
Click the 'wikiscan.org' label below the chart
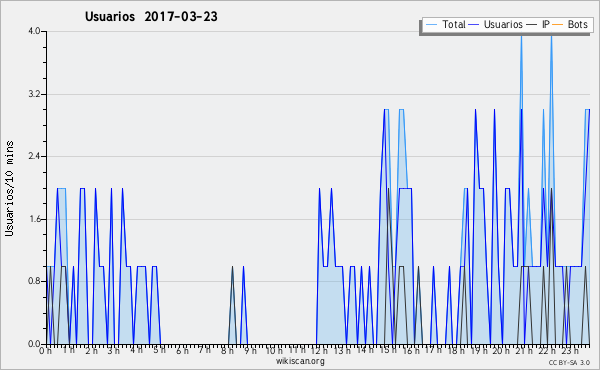tap(300, 361)
